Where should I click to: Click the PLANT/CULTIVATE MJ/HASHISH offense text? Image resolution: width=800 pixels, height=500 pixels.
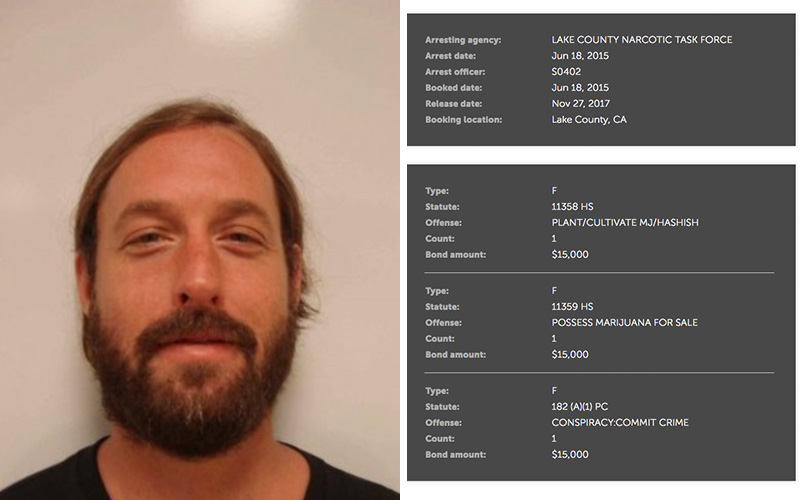pyautogui.click(x=624, y=222)
